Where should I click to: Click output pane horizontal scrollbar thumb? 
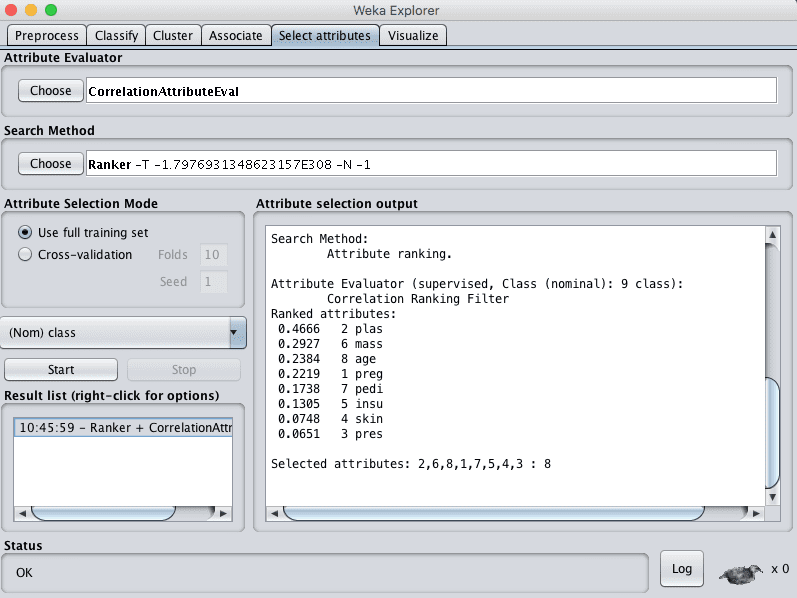(494, 514)
